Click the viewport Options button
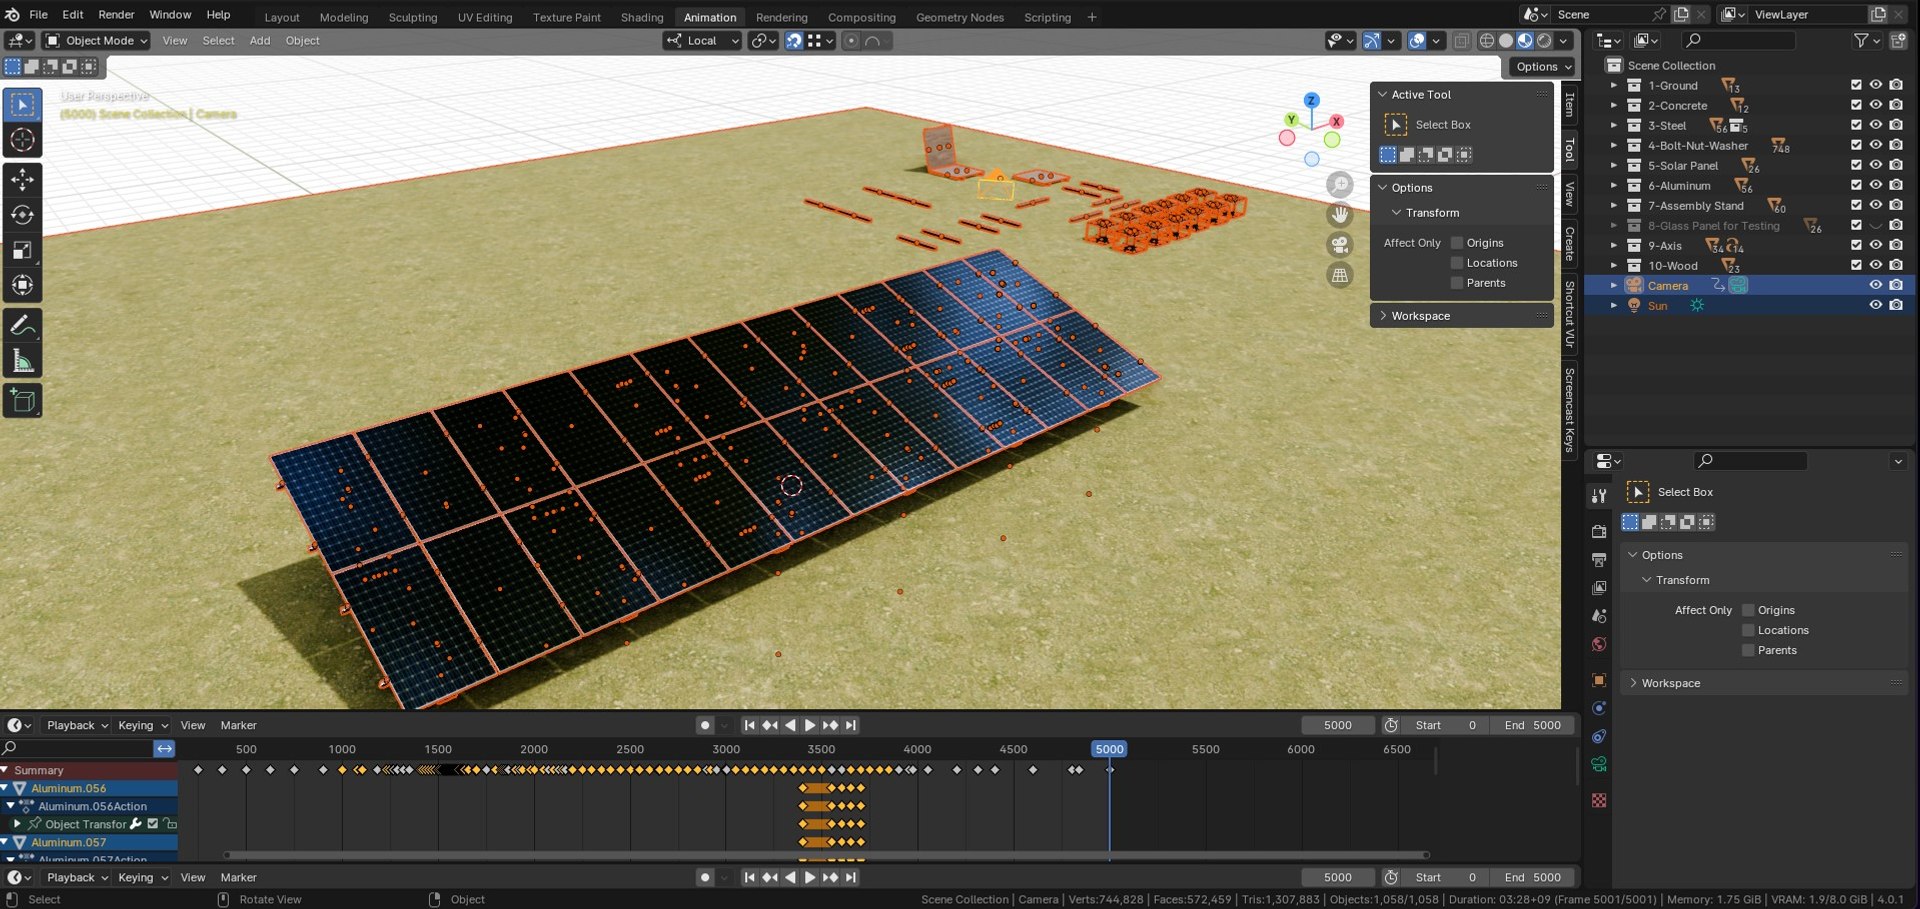Screen dimensions: 1920x909 1543,67
